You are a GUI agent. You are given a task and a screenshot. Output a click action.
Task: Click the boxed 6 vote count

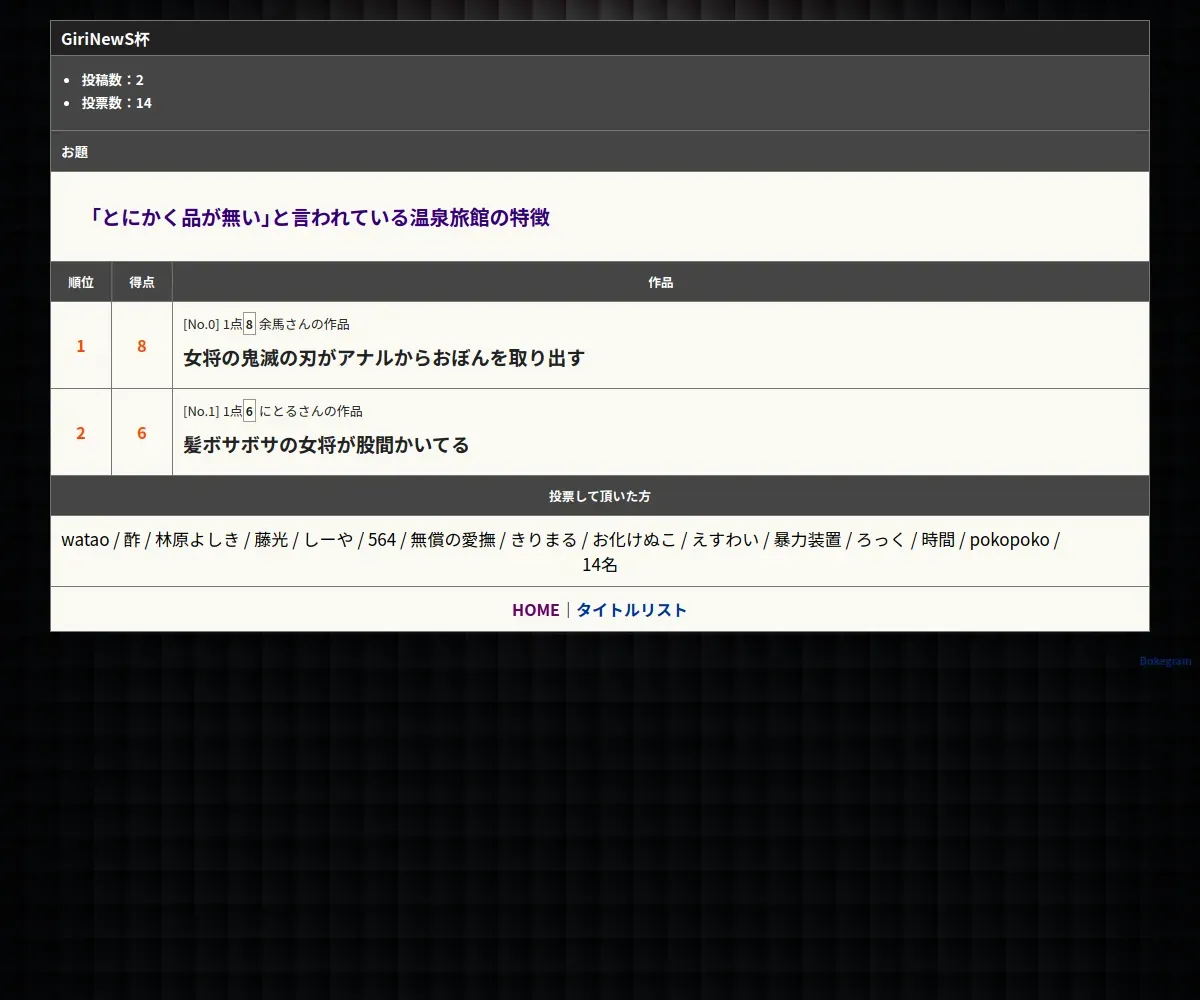pyautogui.click(x=249, y=411)
